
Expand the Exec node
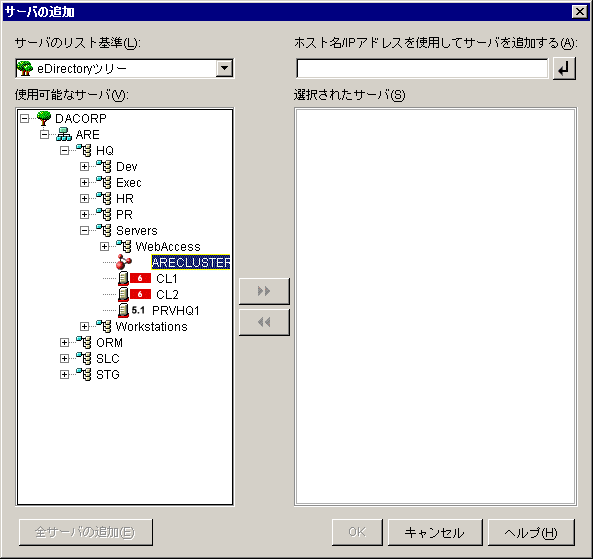pyautogui.click(x=84, y=182)
